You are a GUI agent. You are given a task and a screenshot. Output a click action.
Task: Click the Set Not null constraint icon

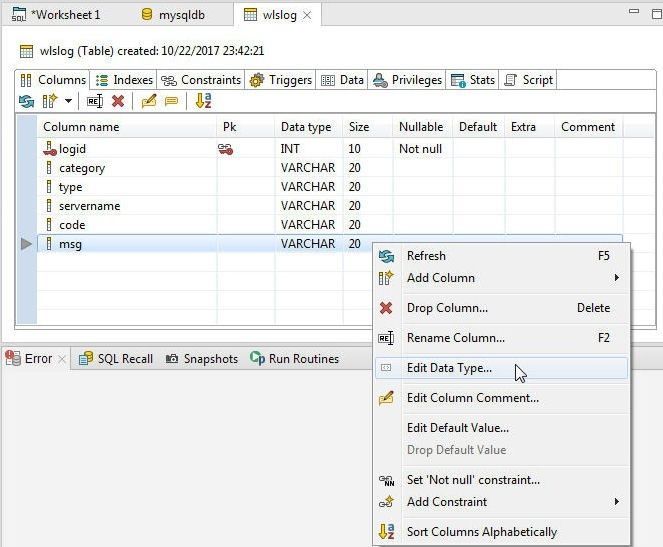click(x=386, y=481)
